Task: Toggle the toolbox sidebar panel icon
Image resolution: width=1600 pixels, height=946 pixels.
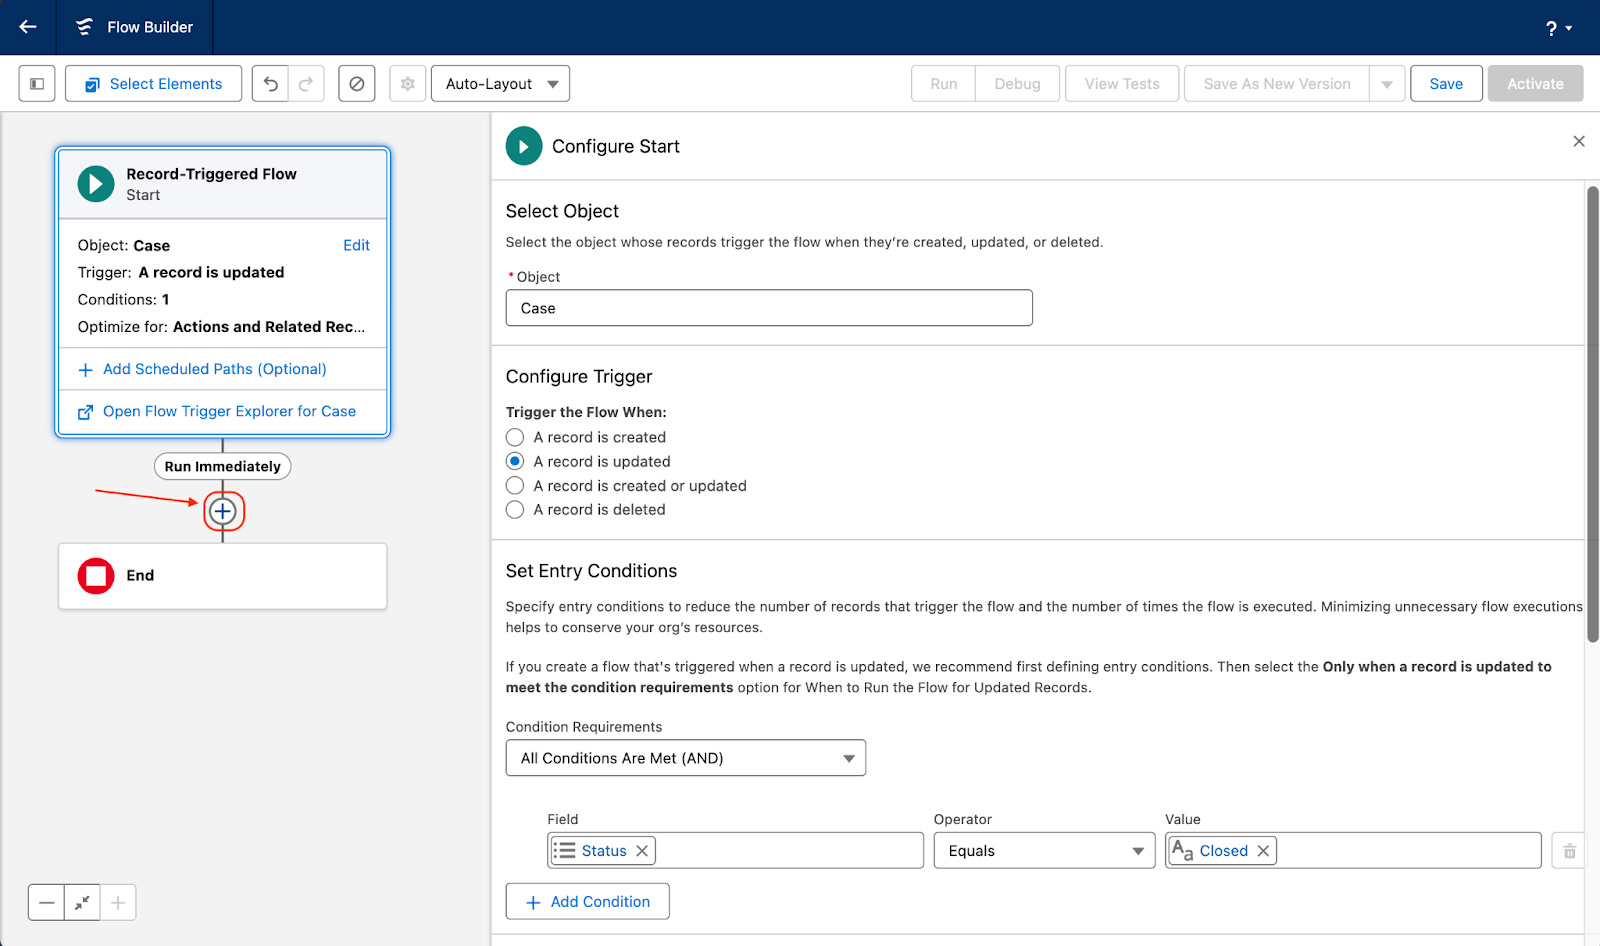Action: click(x=37, y=84)
